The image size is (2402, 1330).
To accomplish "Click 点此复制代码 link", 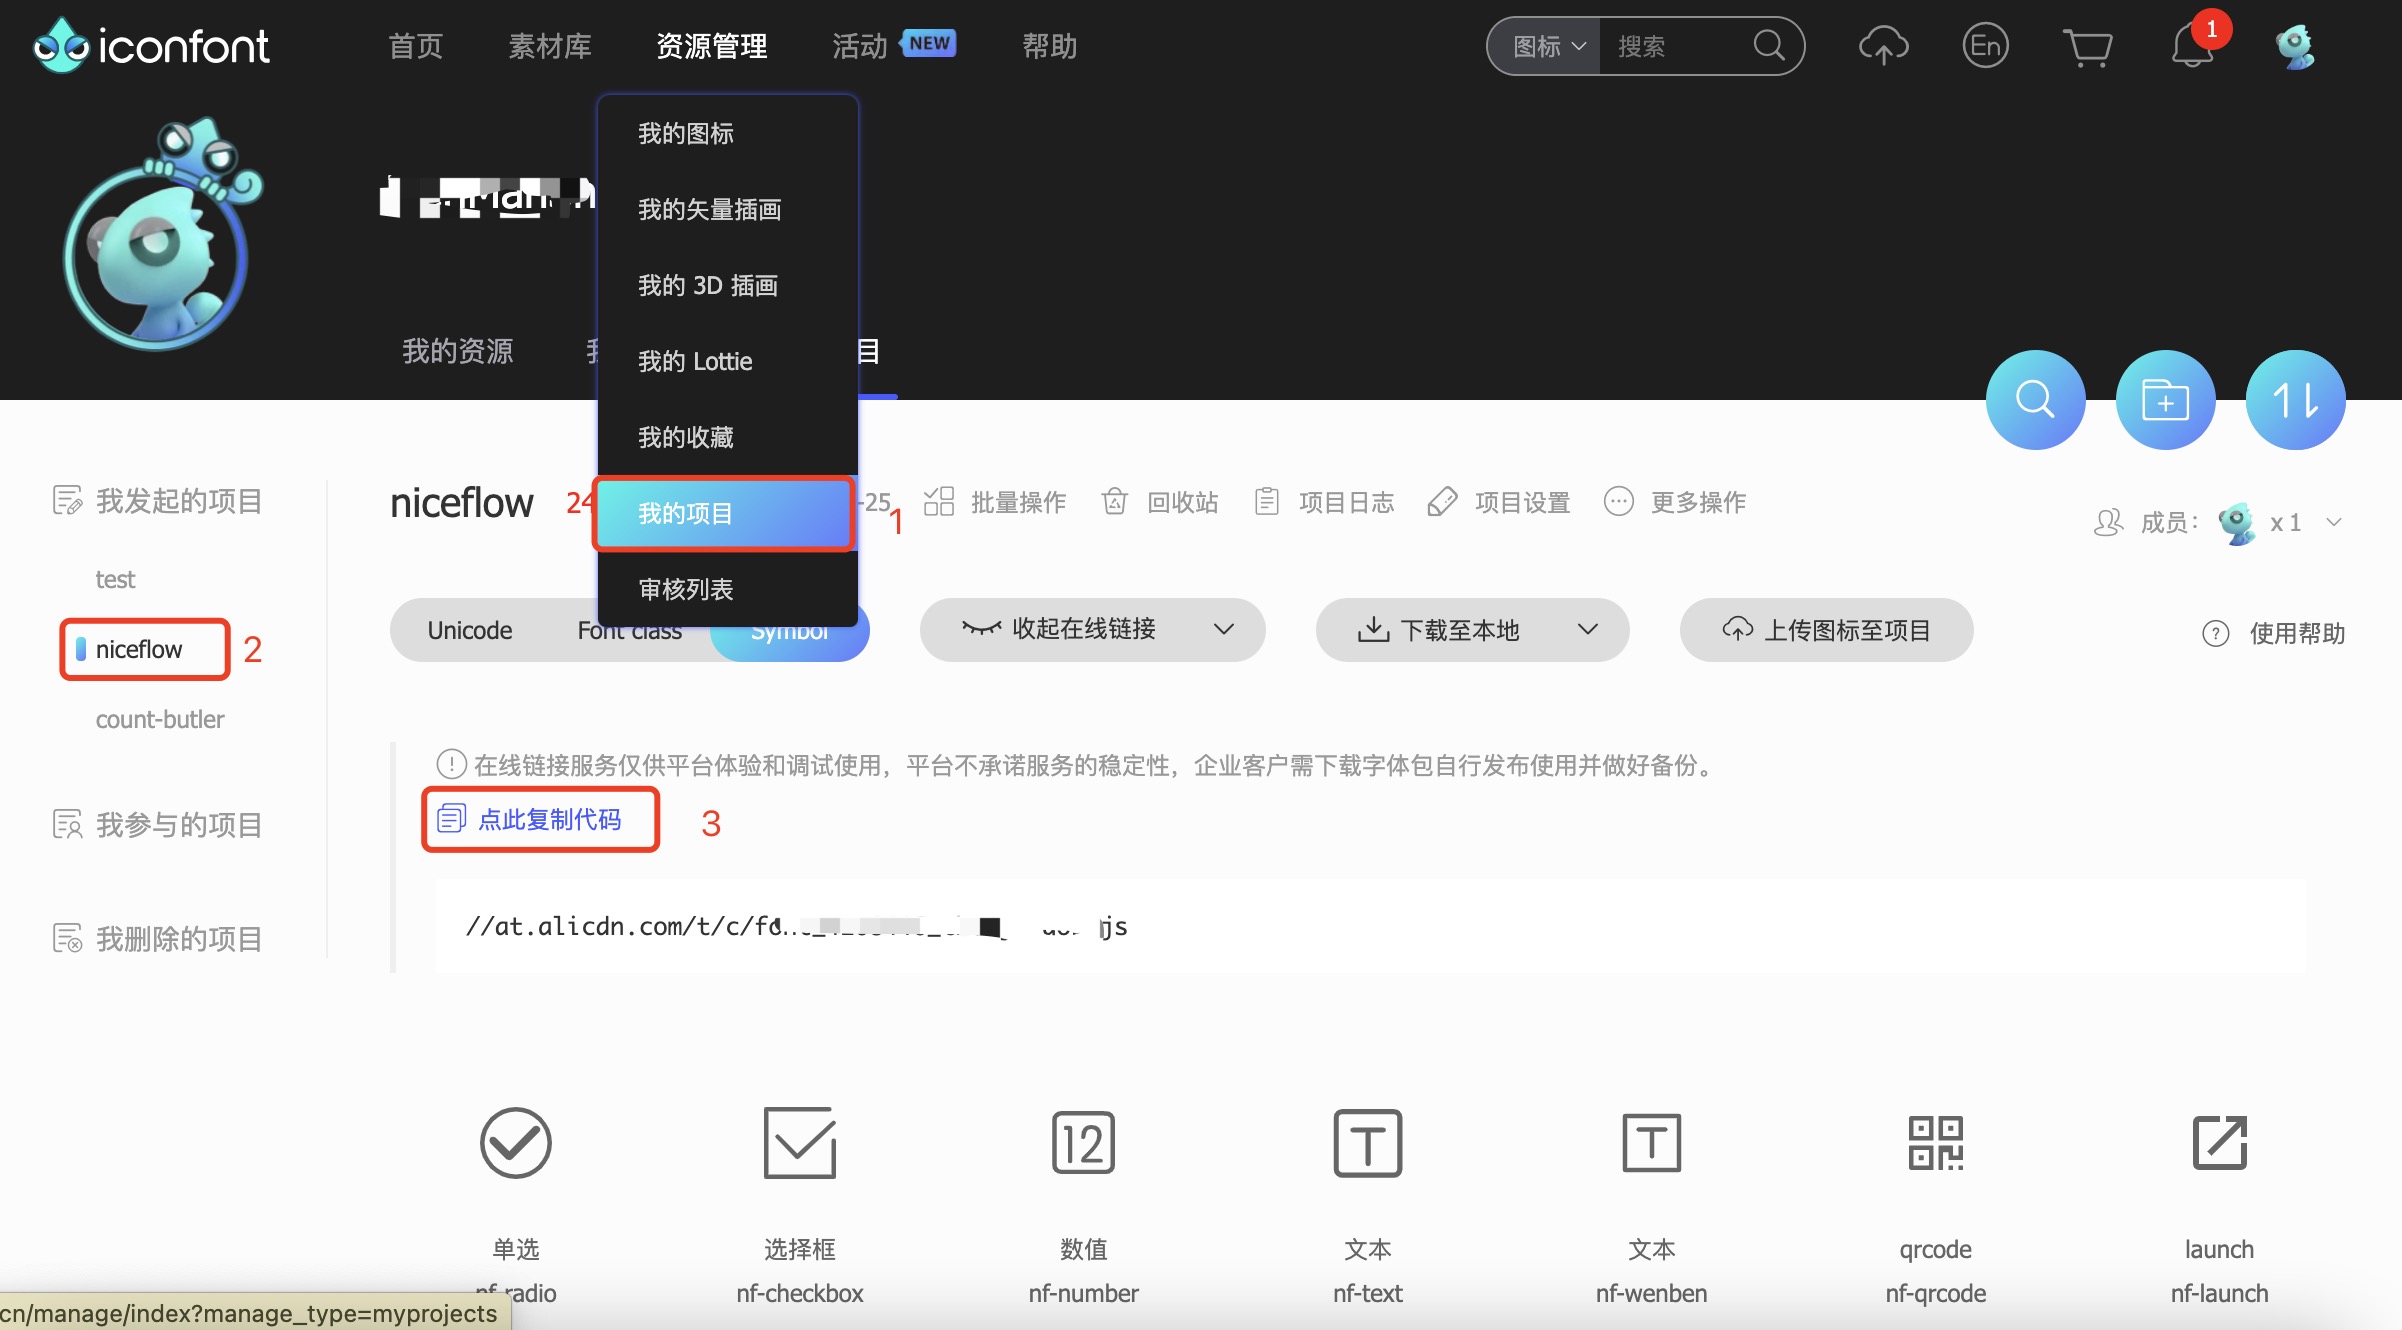I will (549, 820).
